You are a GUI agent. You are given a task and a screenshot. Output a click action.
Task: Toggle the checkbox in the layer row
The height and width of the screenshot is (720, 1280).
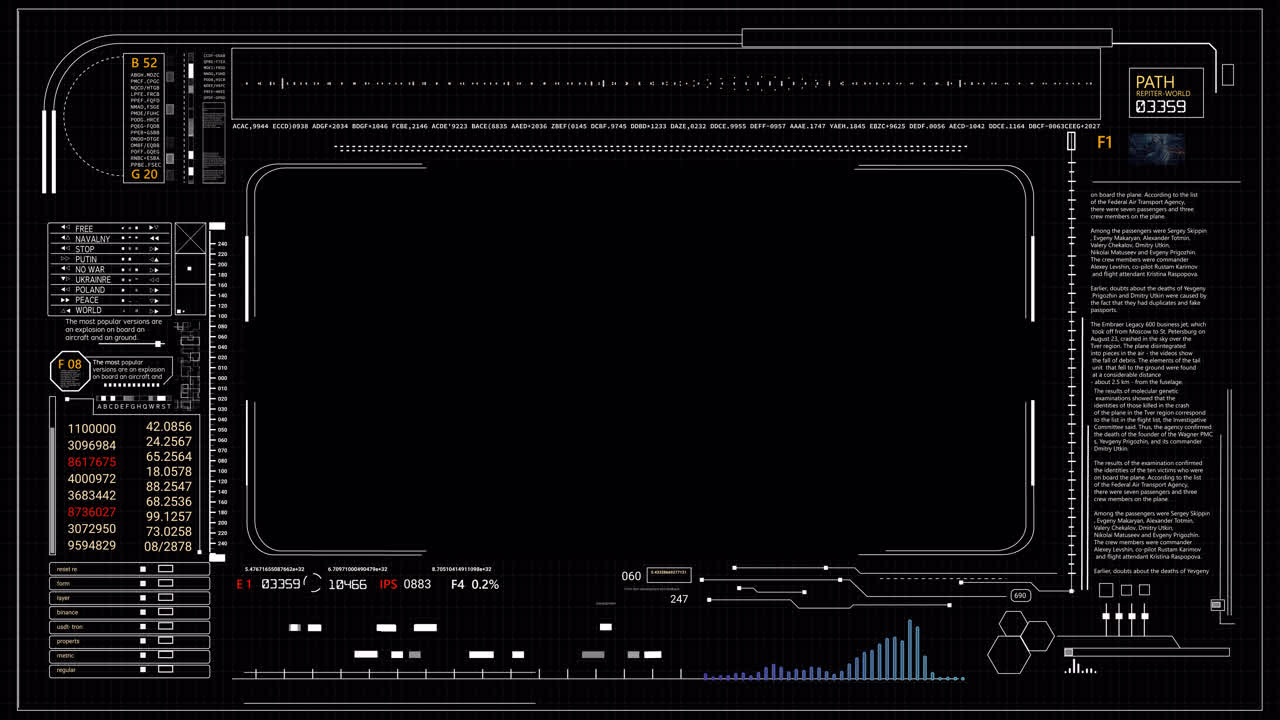(x=143, y=598)
